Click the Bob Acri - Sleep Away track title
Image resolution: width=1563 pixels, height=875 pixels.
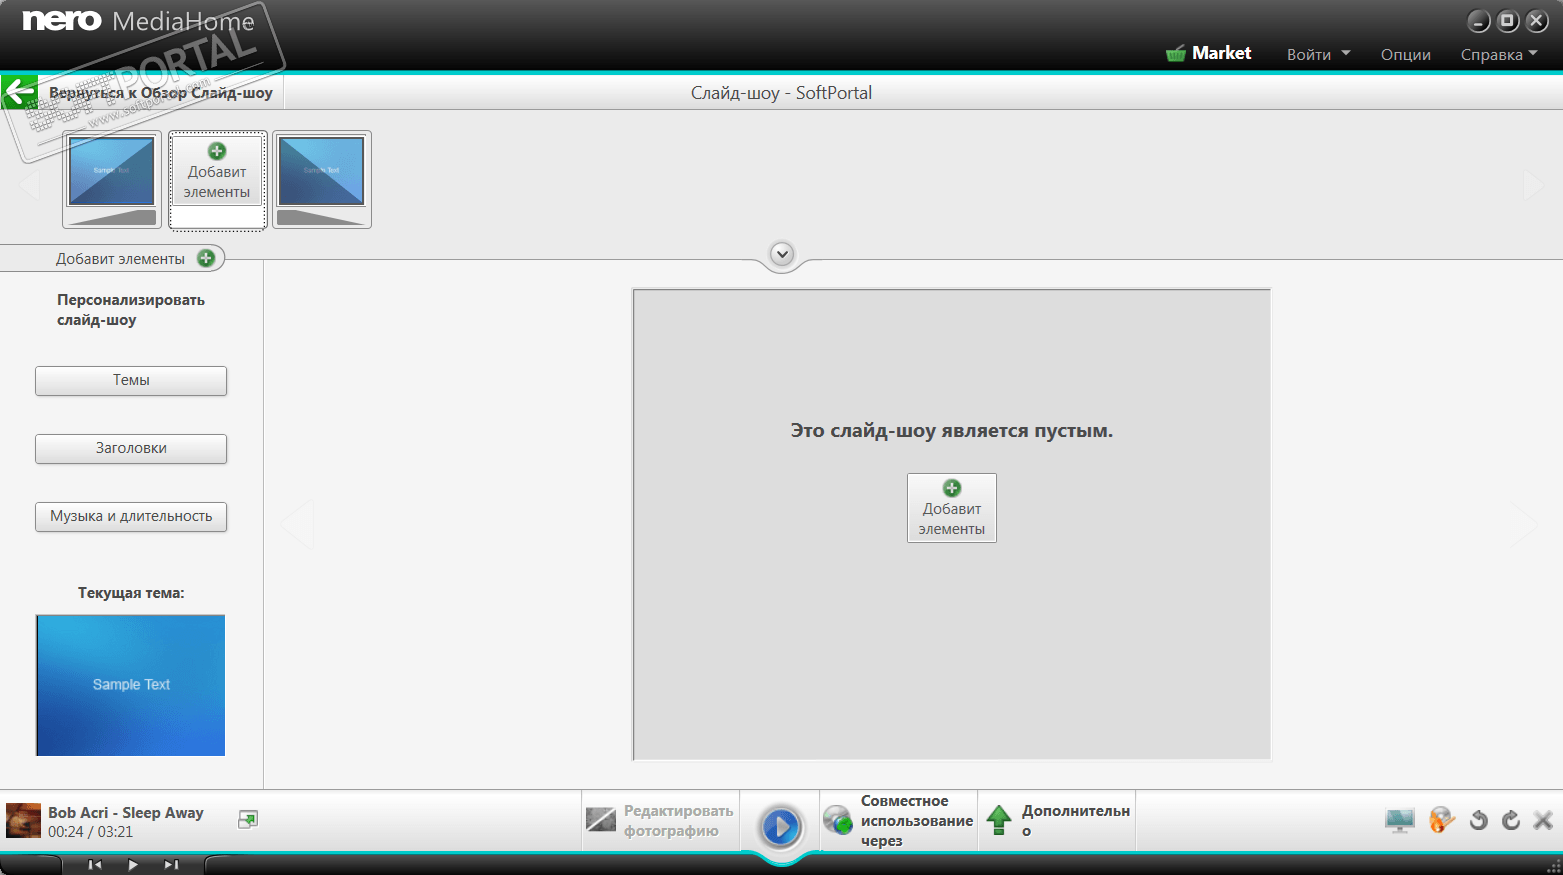point(126,812)
